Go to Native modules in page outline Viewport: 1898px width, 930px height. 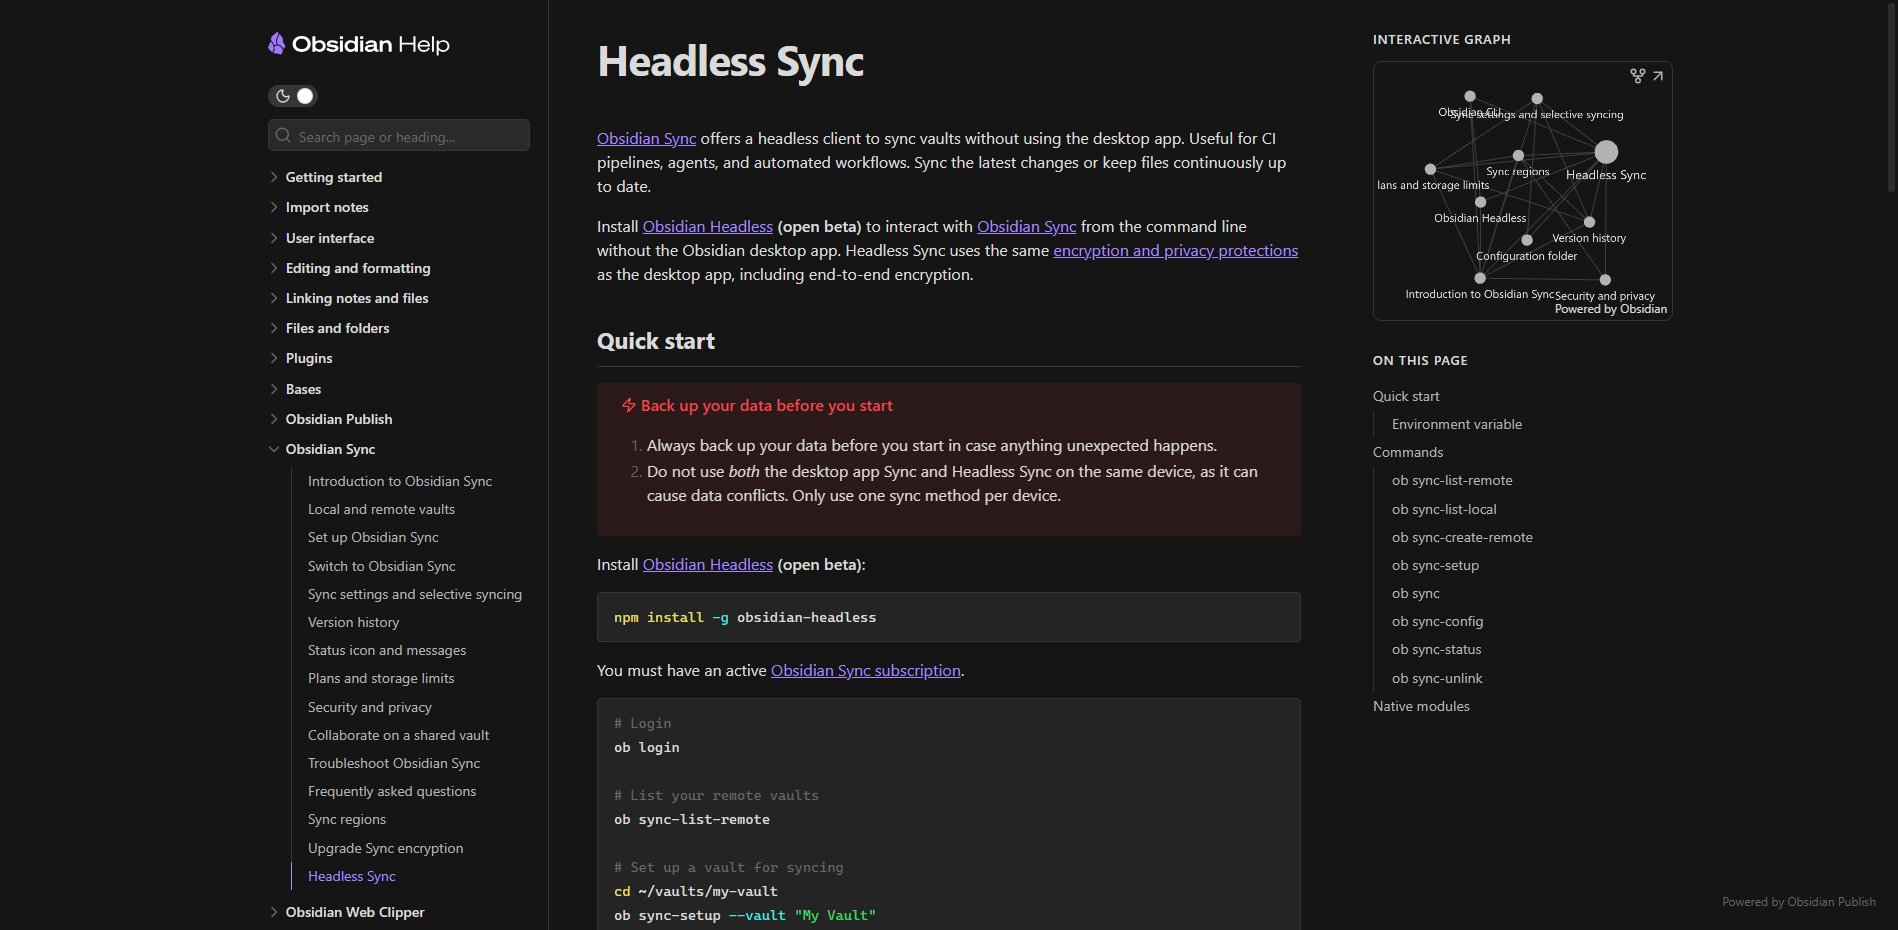tap(1421, 706)
